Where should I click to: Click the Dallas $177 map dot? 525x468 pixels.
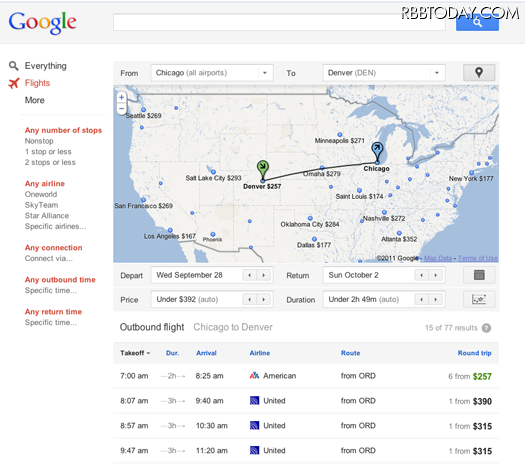click(314, 239)
